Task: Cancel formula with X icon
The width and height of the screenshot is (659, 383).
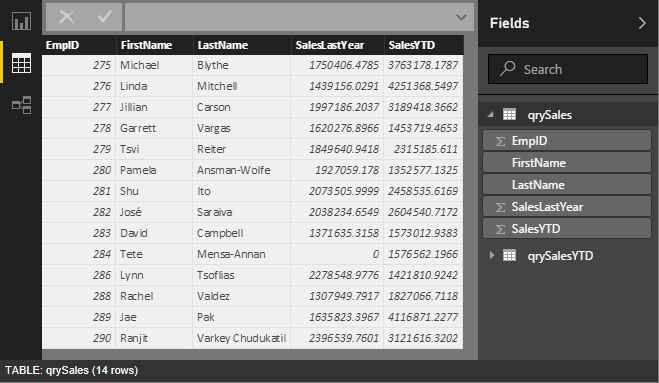Action: pos(67,17)
